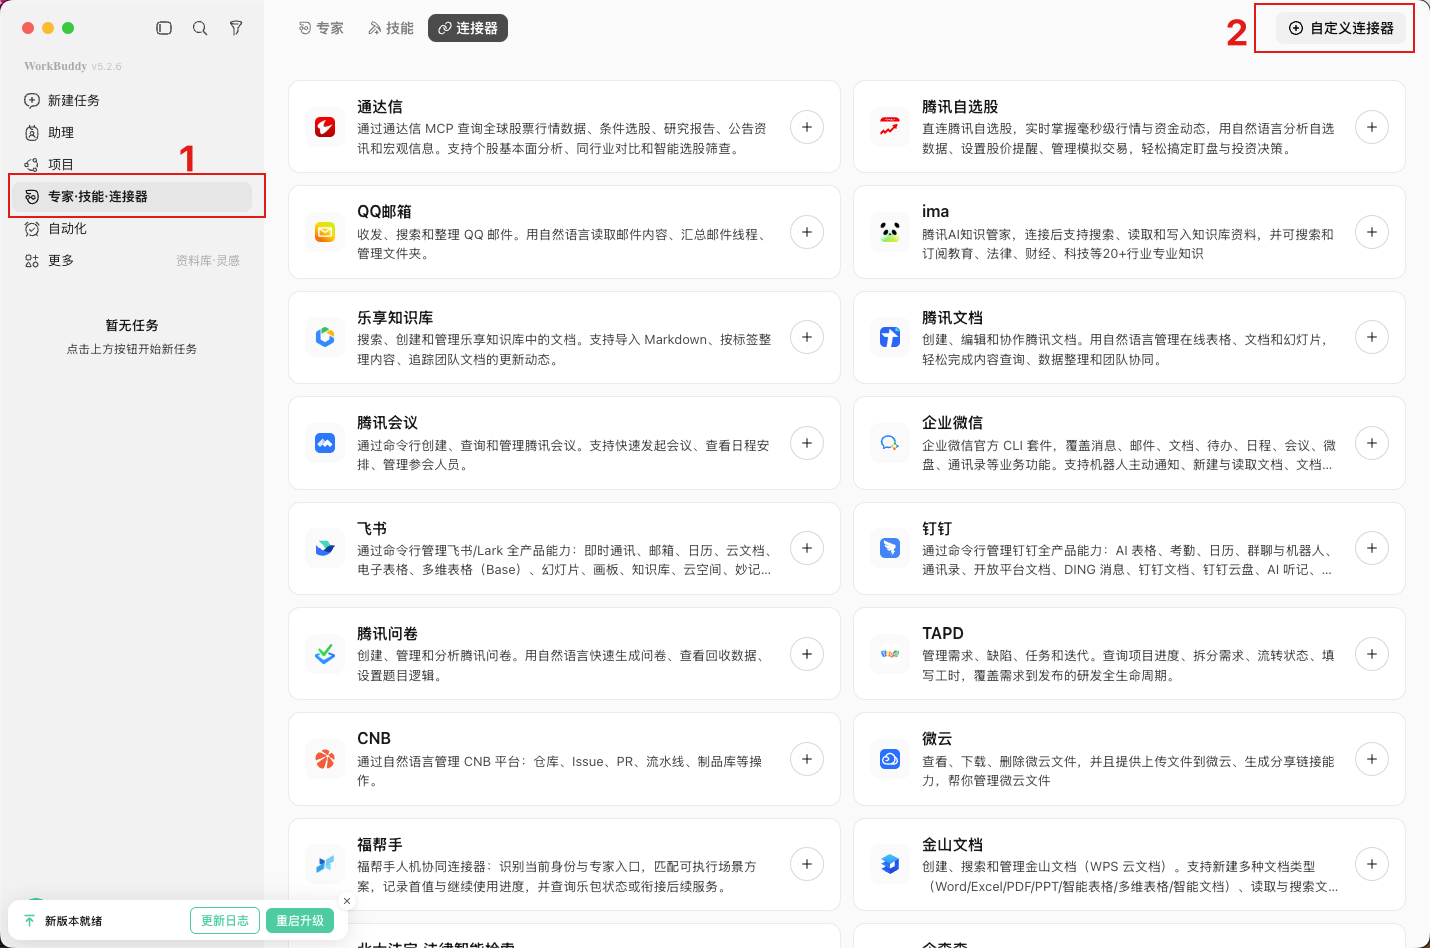Screen dimensions: 1430x948
Task: Add the 企业微信 connector
Action: (1372, 443)
